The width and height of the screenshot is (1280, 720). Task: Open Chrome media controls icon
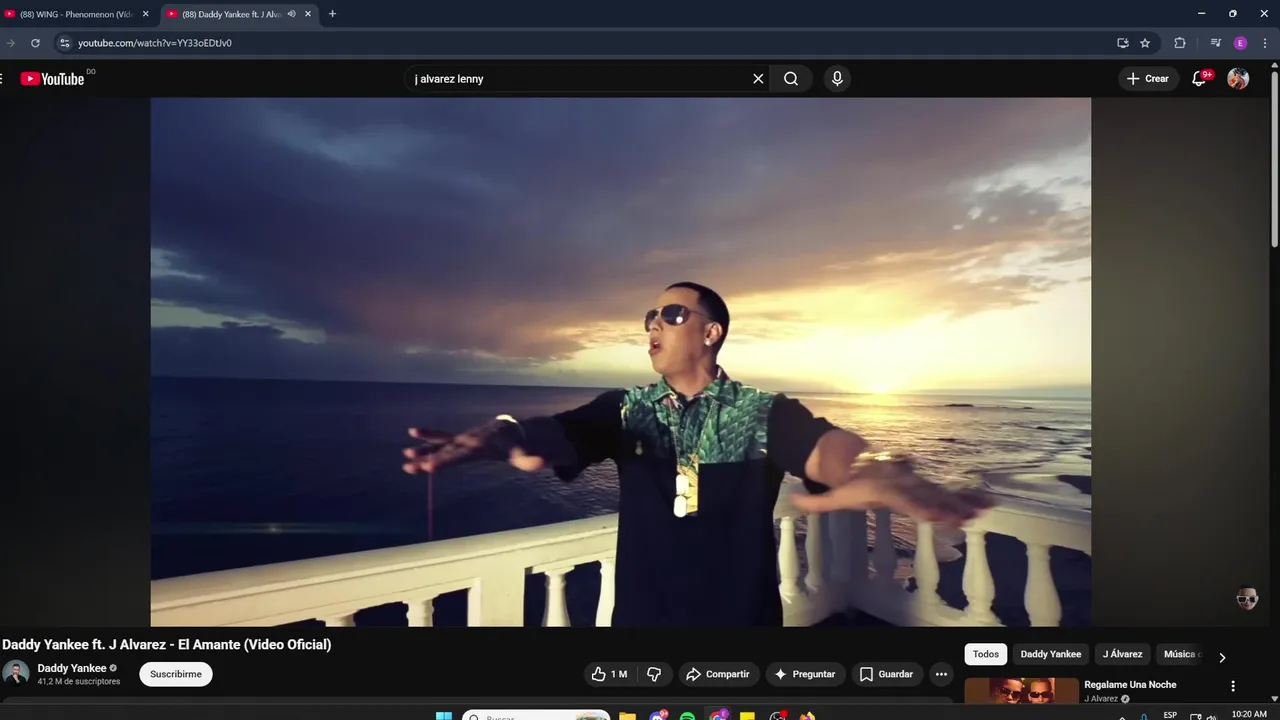pos(1216,43)
